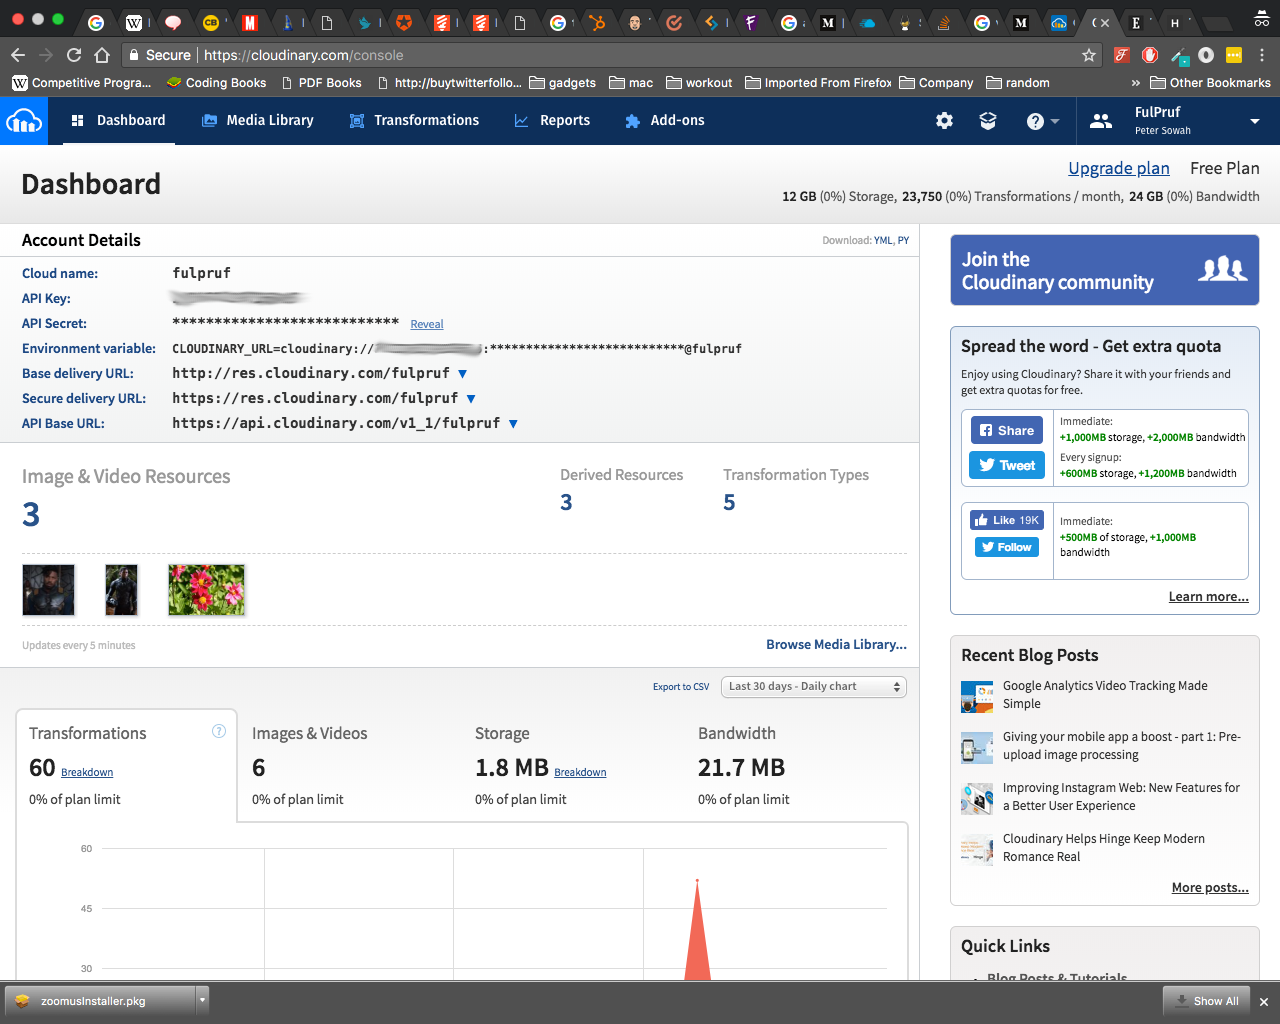Click the Facebook Like 19K button
Viewport: 1280px width, 1024px height.
[x=1007, y=520]
